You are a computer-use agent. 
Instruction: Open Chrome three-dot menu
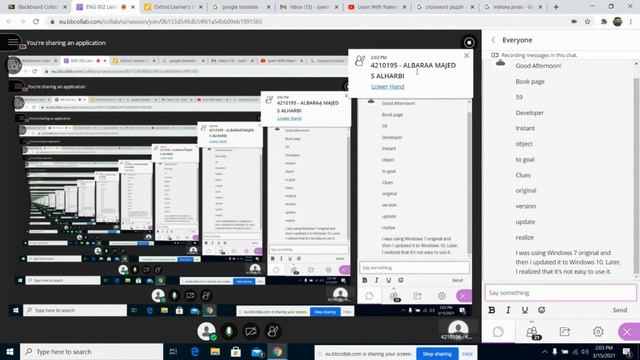click(631, 22)
